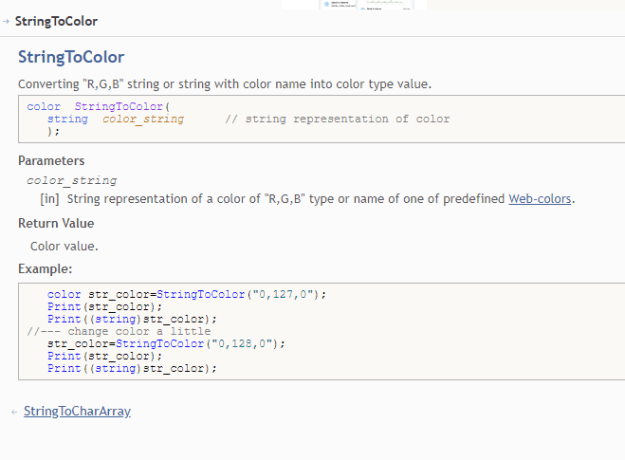Go to previous topic StringToCharArray

pos(77,411)
